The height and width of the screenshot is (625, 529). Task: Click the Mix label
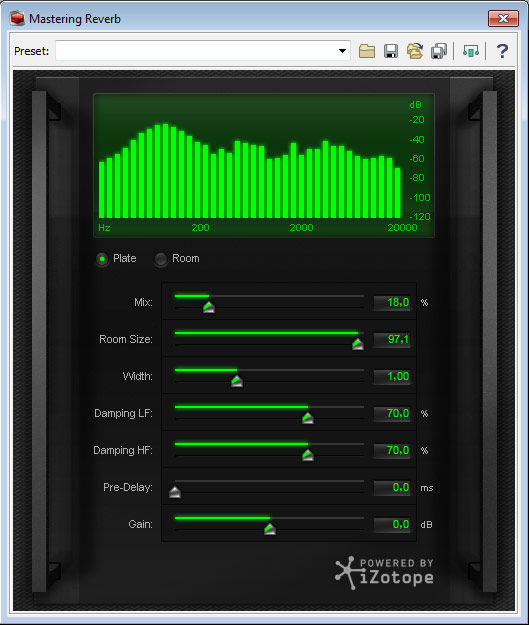(x=143, y=303)
